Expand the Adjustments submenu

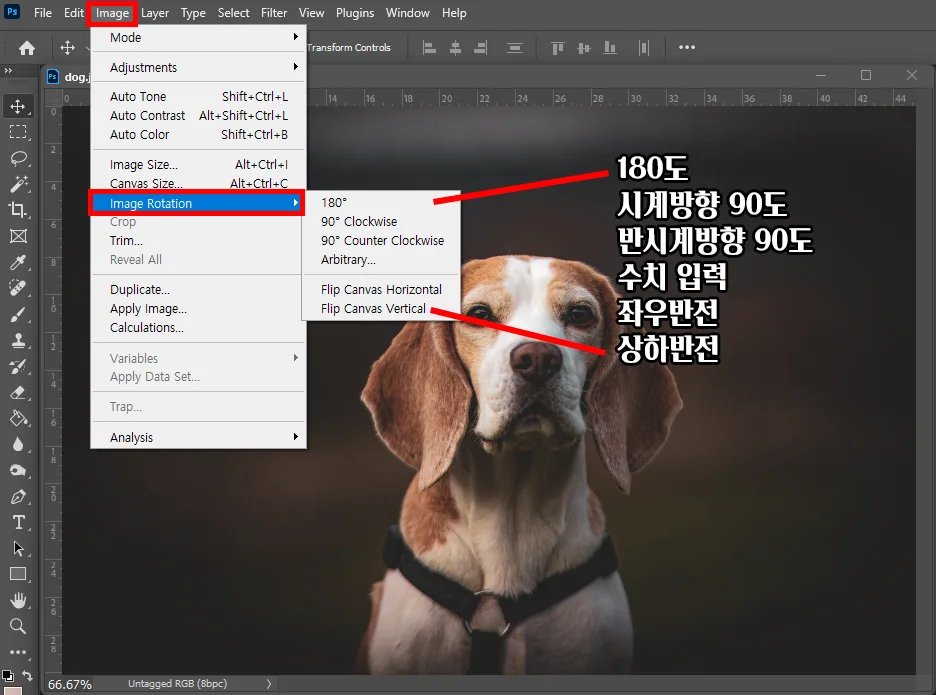tap(199, 67)
